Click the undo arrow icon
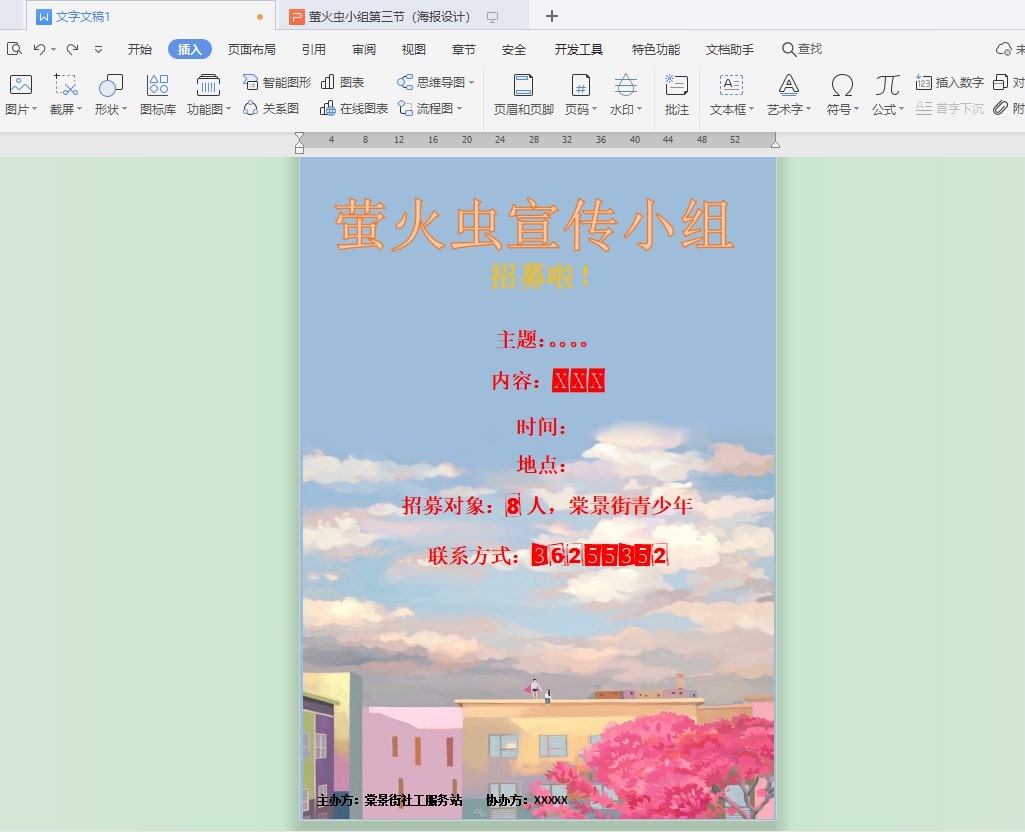The image size is (1025, 832). coord(39,49)
